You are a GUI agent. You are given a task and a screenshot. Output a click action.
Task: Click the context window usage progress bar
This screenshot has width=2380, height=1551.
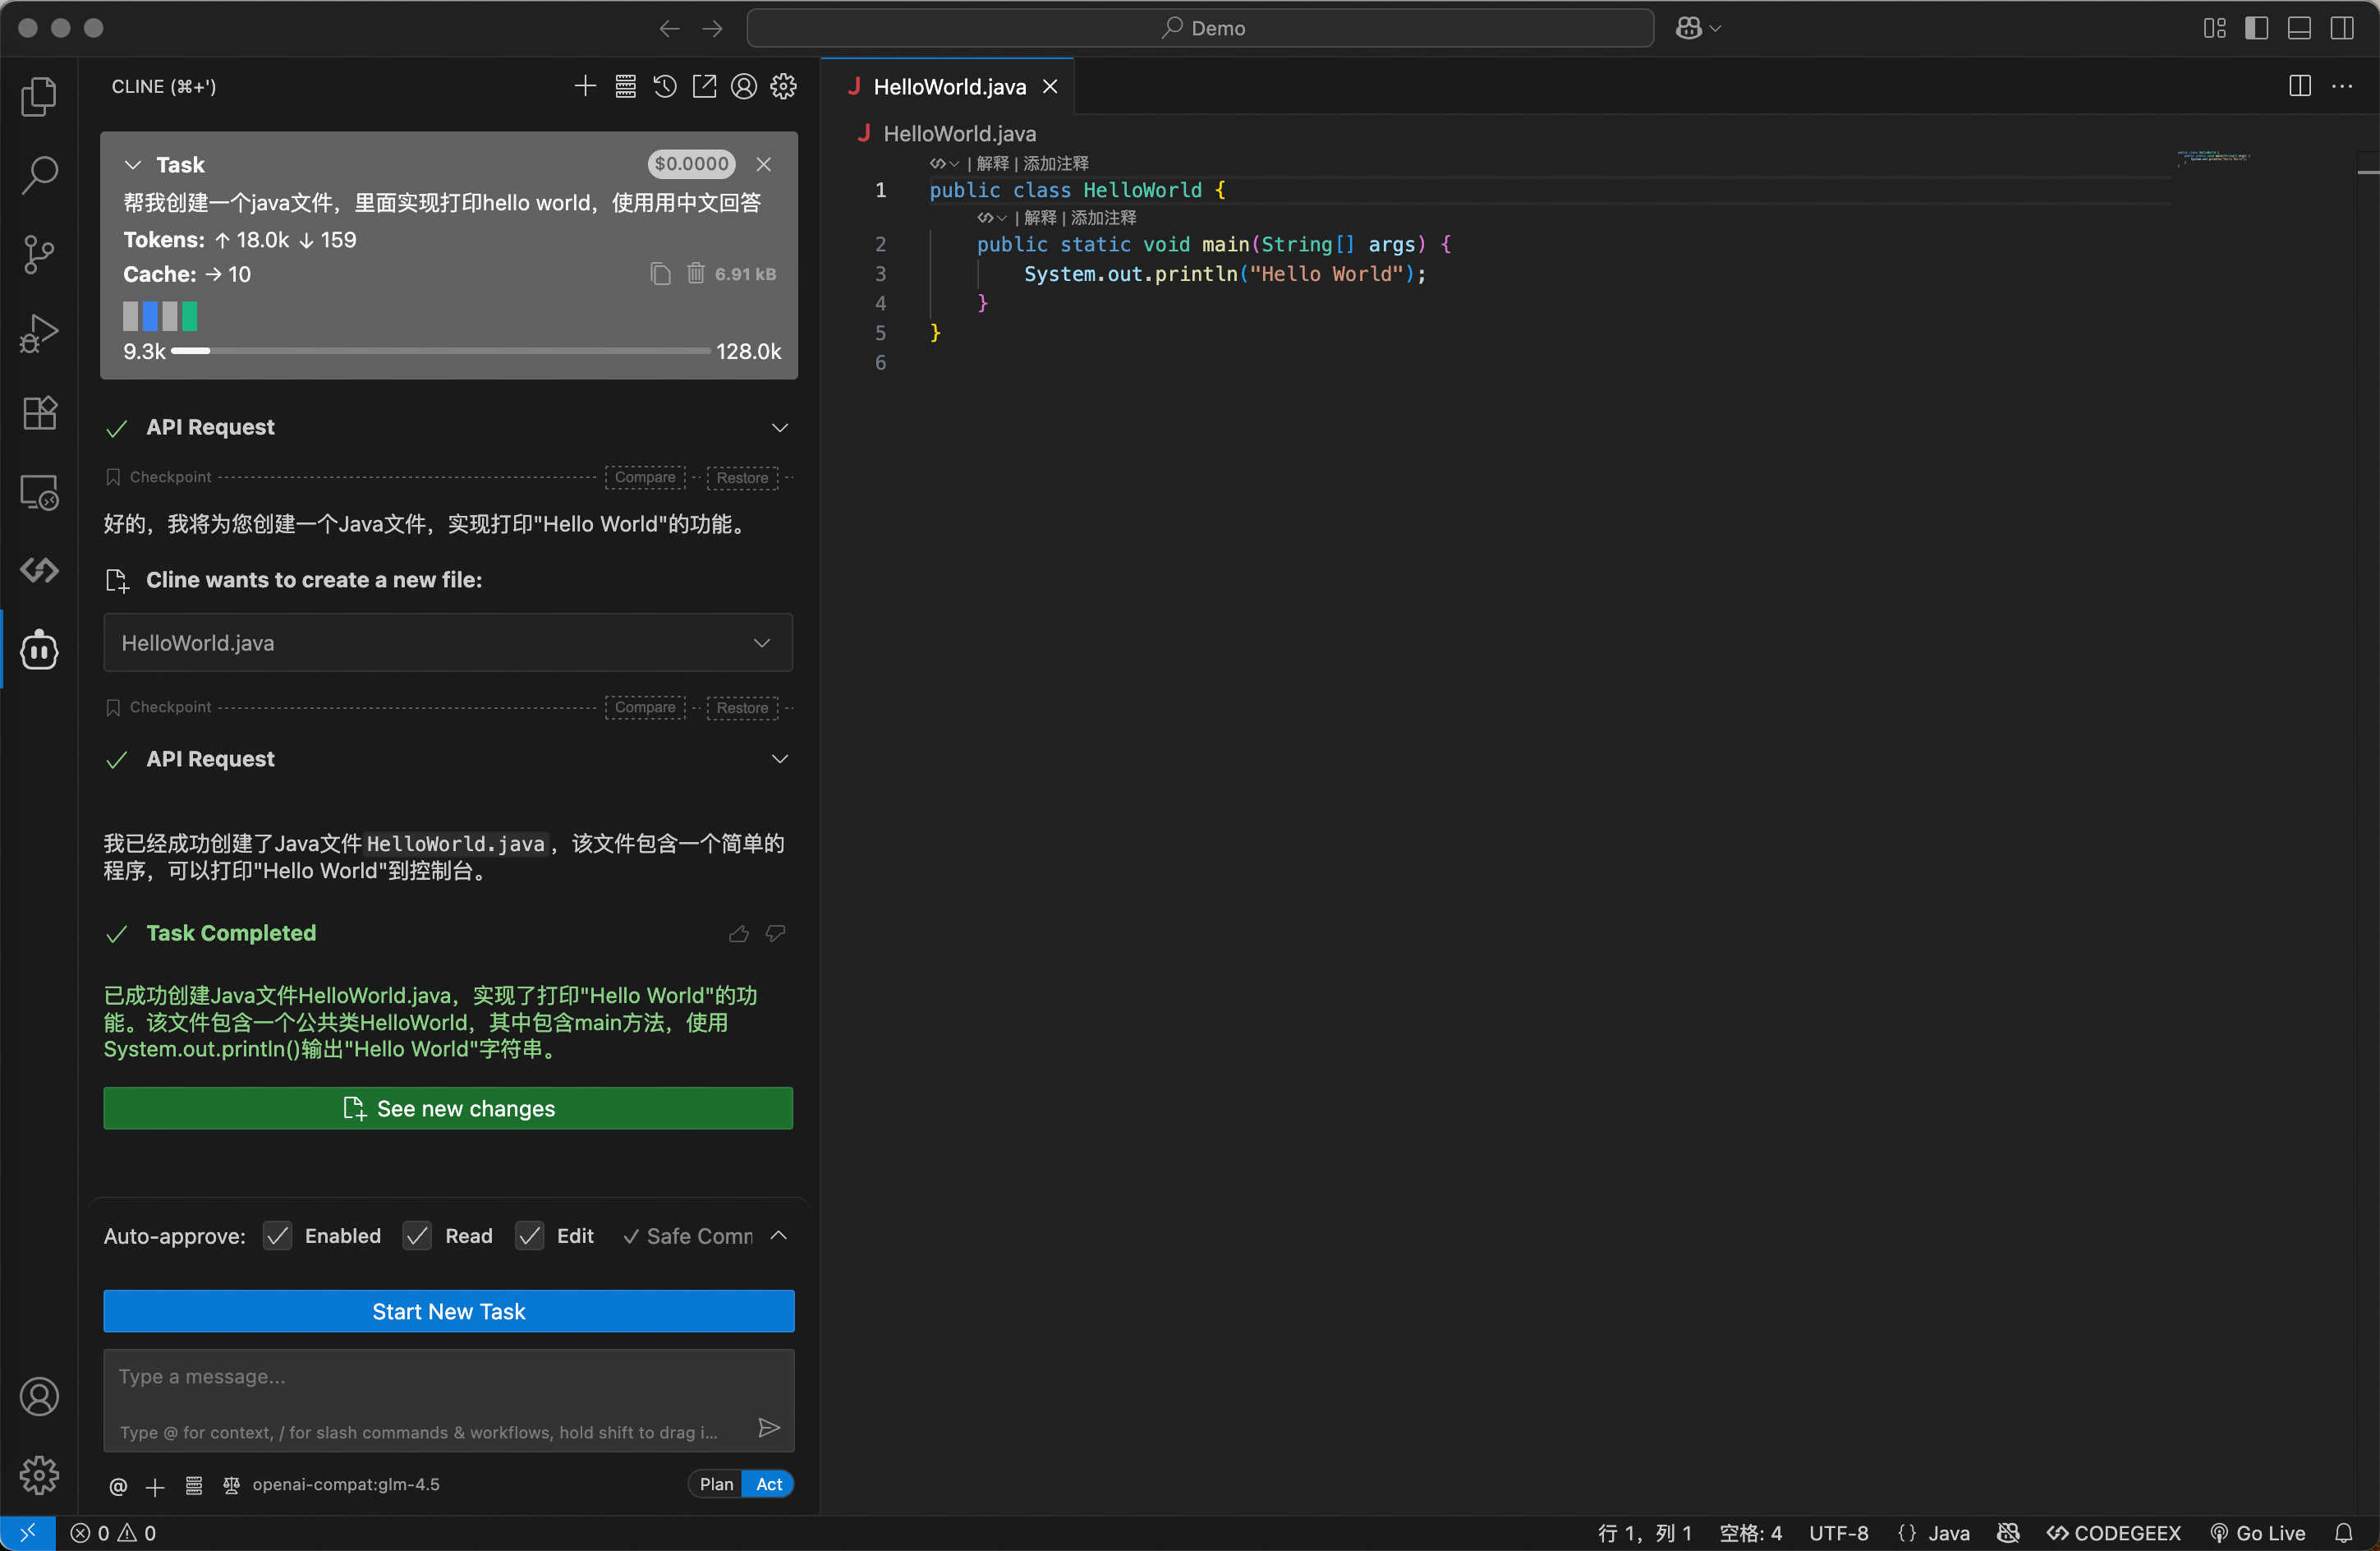[440, 351]
